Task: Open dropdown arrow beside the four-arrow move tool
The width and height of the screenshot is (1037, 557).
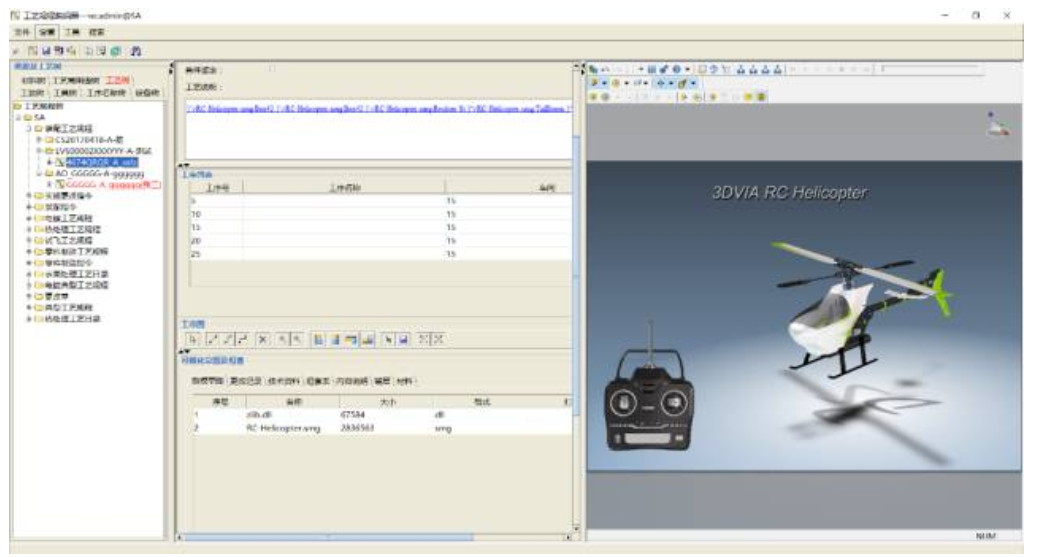Action: tap(671, 83)
